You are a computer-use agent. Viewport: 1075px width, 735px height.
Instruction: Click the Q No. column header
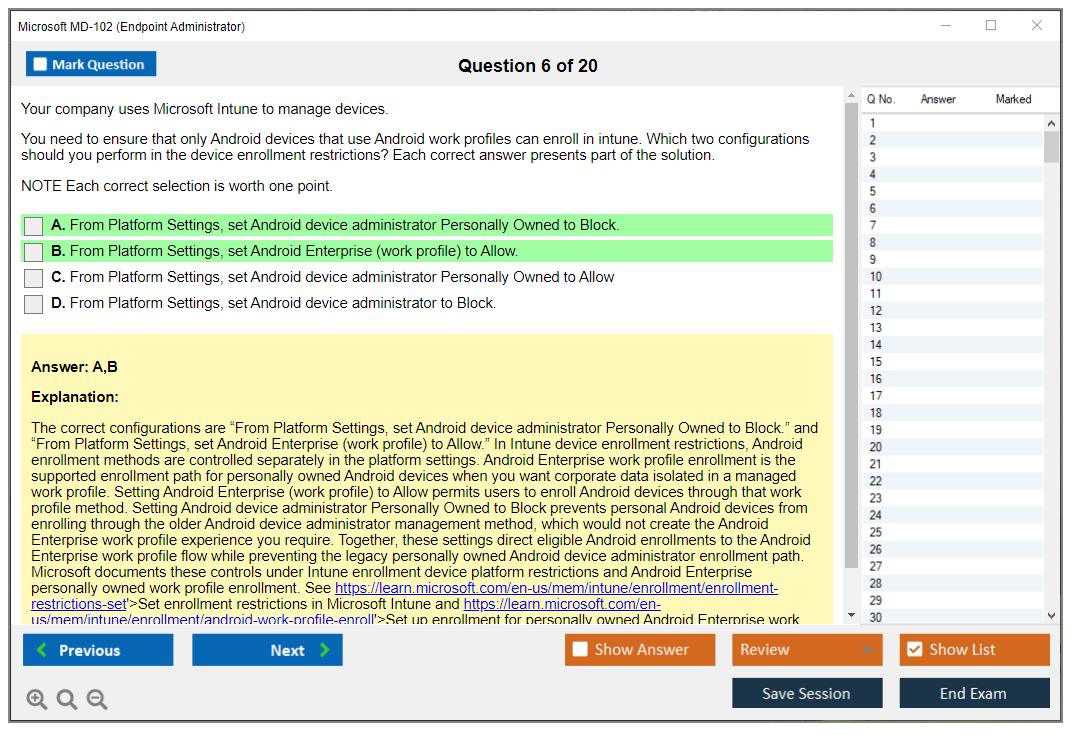(880, 99)
